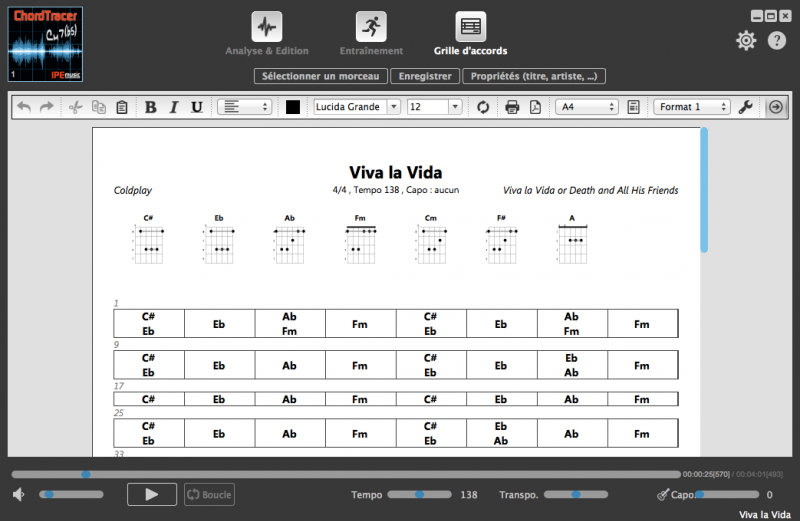Maximize the ChordTracer window
The width and height of the screenshot is (800, 521).
pyautogui.click(x=771, y=16)
